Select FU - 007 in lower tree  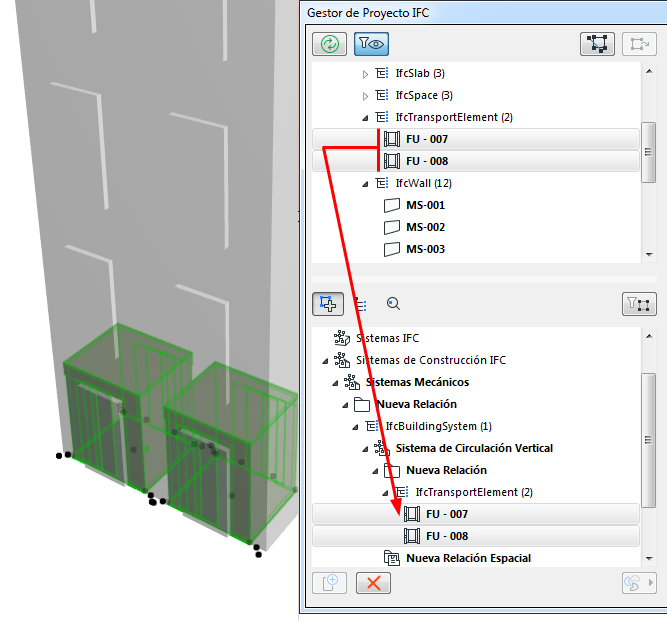pyautogui.click(x=476, y=514)
